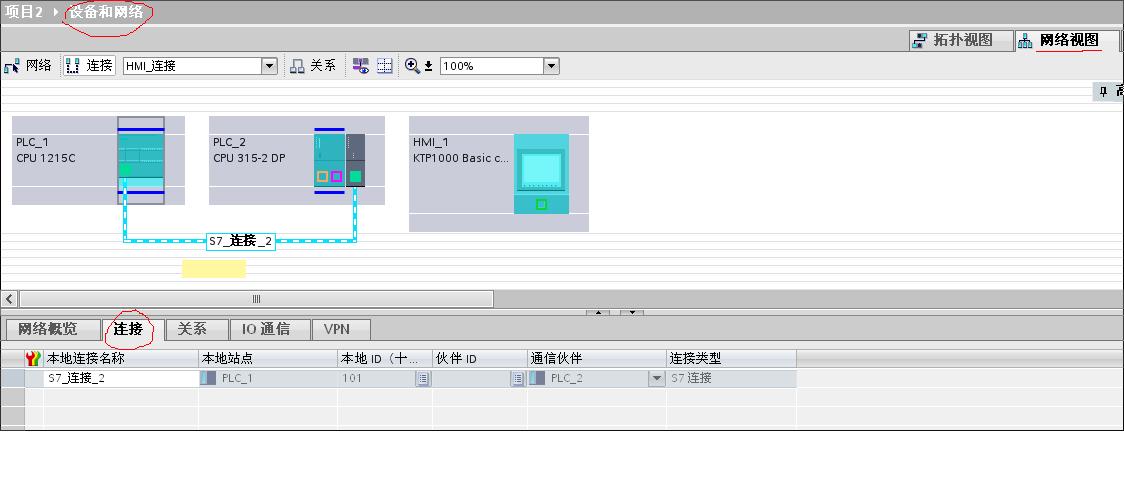Click the 本地站点 column header
The height and width of the screenshot is (488, 1124).
coord(268,358)
